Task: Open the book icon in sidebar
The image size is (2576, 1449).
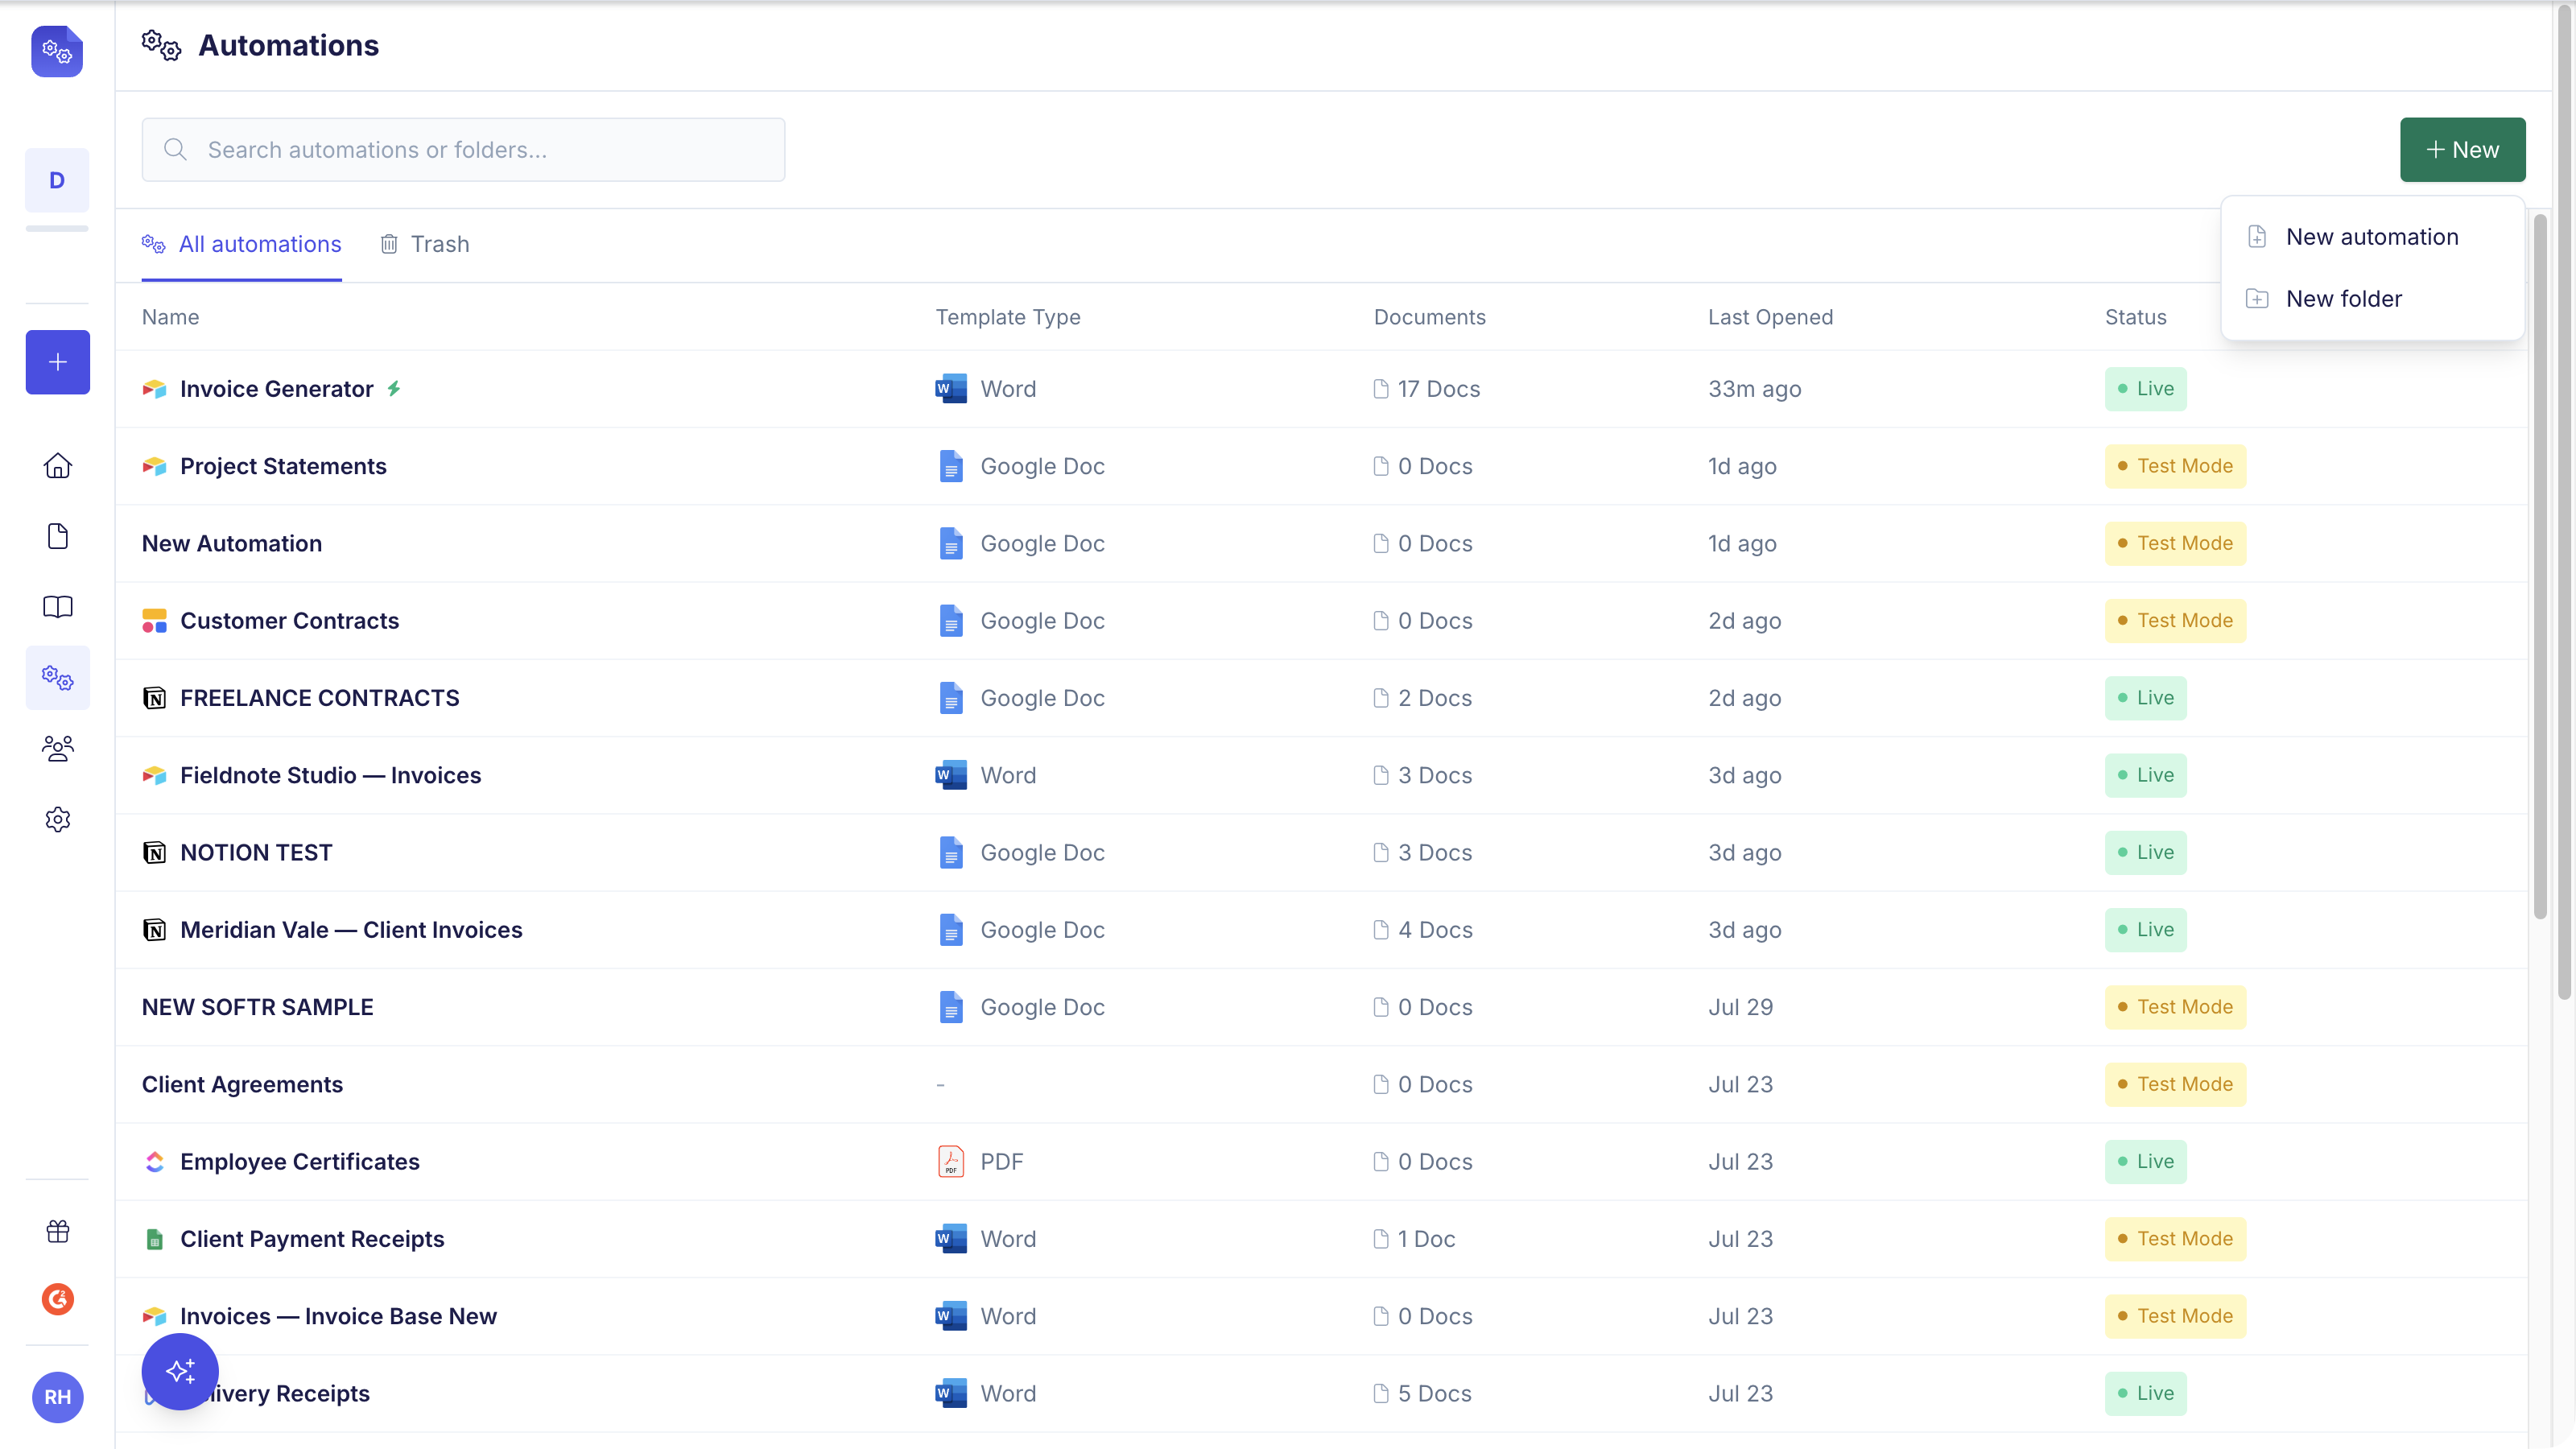Action: coord(57,607)
